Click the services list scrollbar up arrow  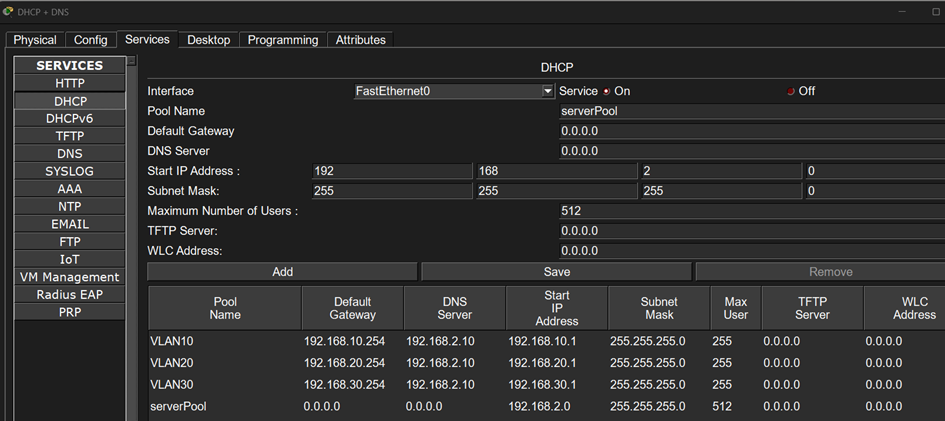coord(131,61)
